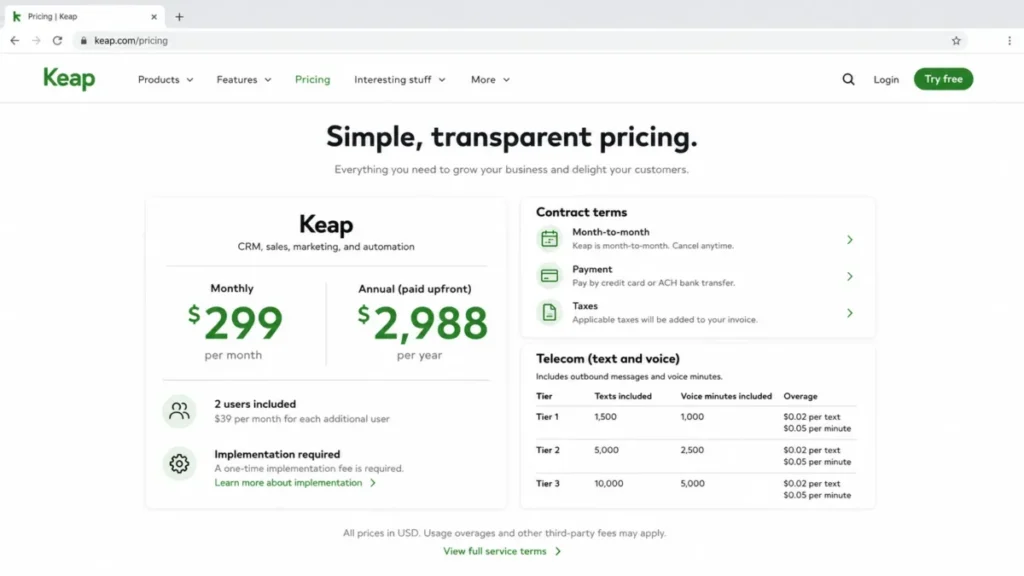Click 'Simple, transparent pricing.' headline
The height and width of the screenshot is (576, 1024).
coord(511,137)
